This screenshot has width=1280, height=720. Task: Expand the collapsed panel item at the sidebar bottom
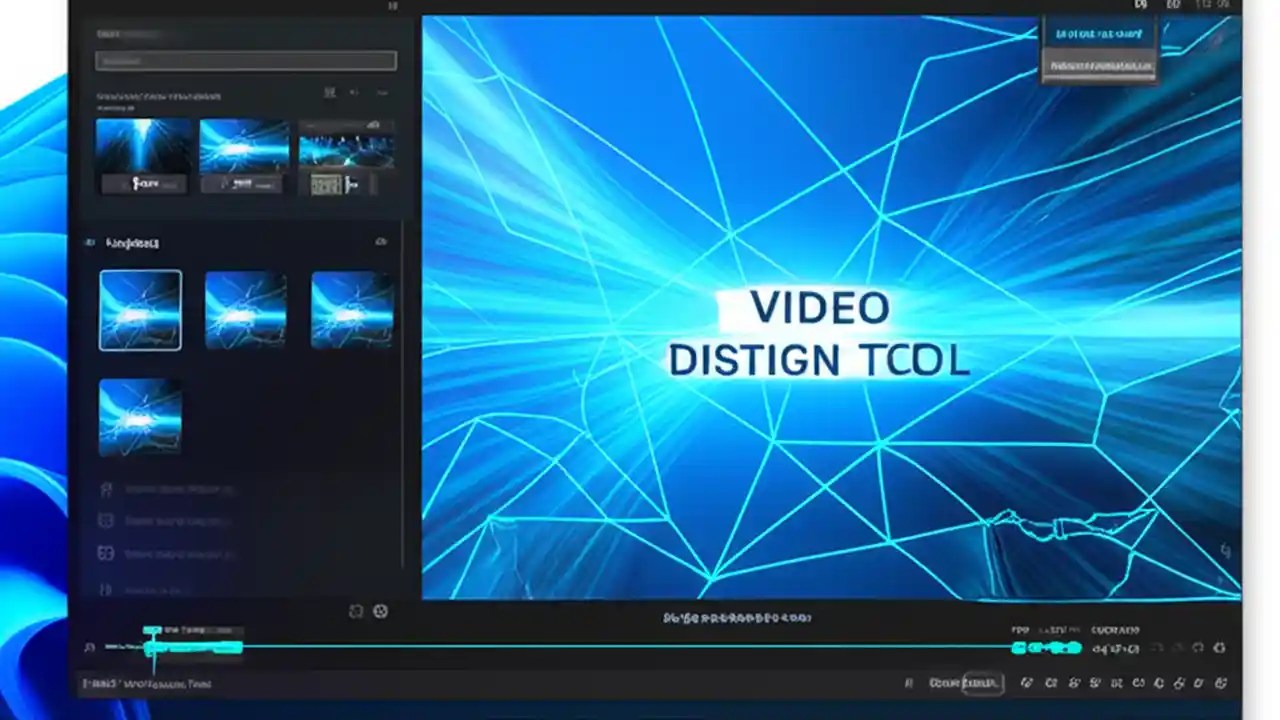point(106,590)
